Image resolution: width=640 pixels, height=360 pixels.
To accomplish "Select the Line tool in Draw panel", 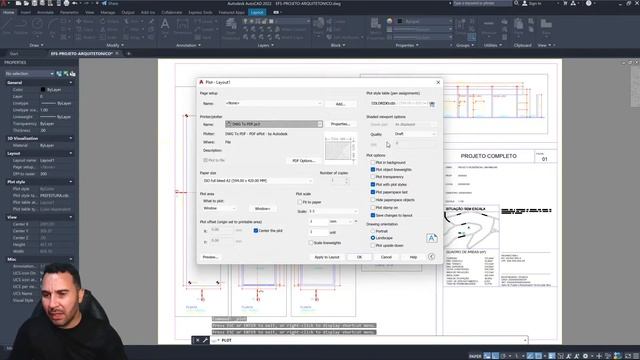I will pos(7,26).
